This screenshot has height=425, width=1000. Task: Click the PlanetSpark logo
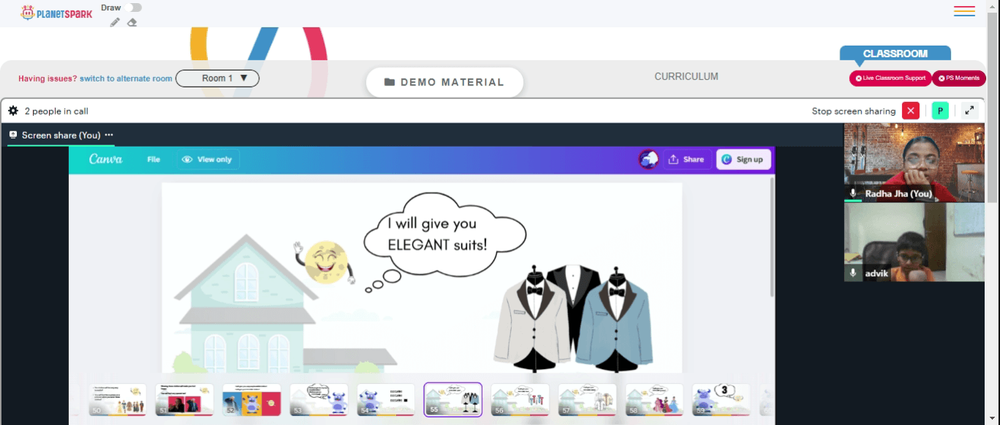[x=57, y=13]
